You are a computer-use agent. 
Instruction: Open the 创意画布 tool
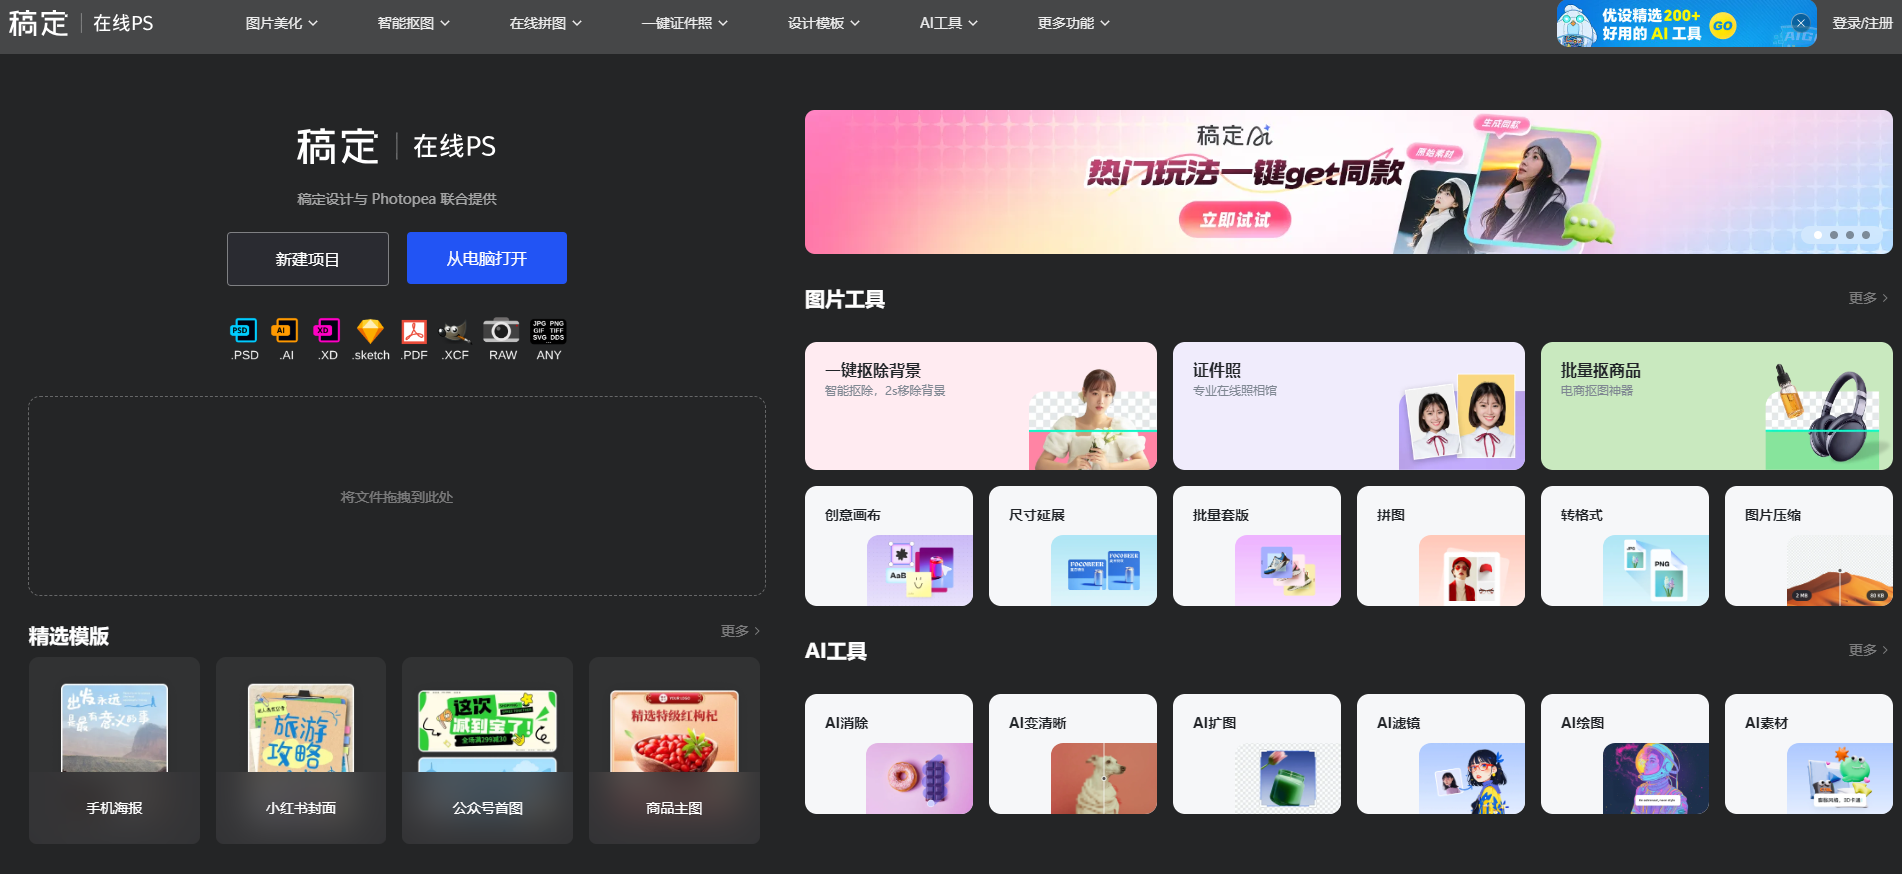click(889, 546)
